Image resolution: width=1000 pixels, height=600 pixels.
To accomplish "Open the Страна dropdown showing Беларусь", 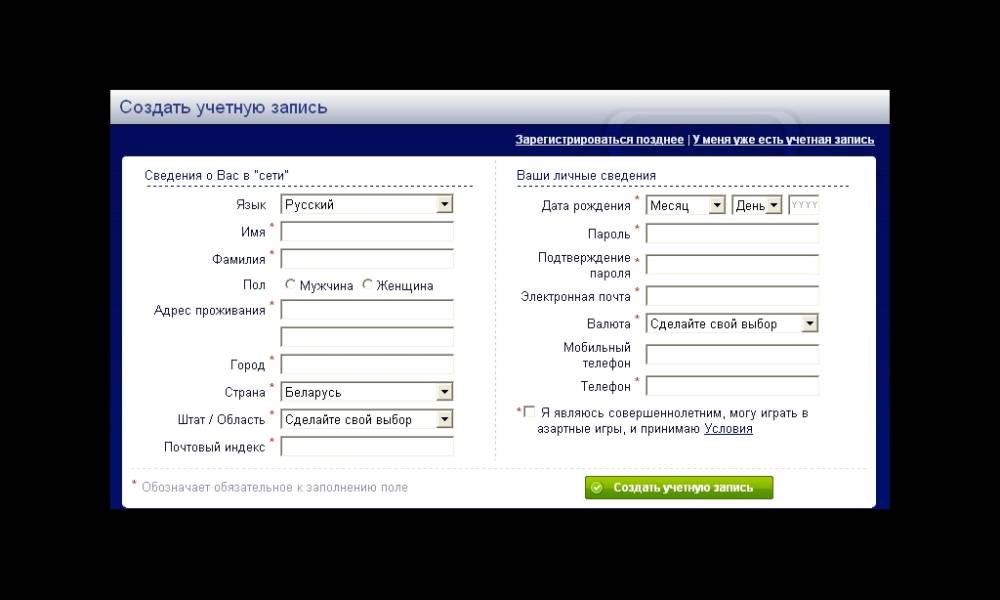I will (x=367, y=391).
